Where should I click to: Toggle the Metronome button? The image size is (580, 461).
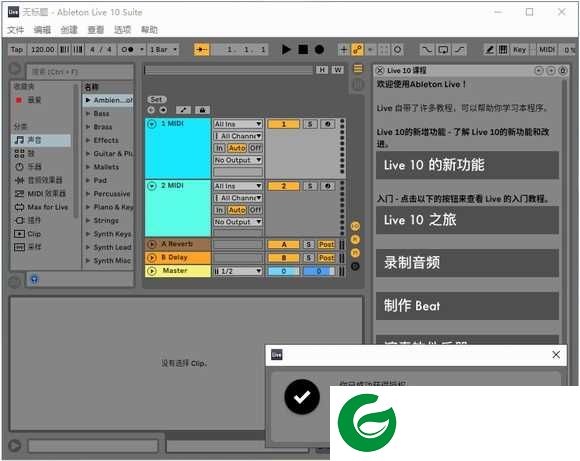tap(127, 49)
